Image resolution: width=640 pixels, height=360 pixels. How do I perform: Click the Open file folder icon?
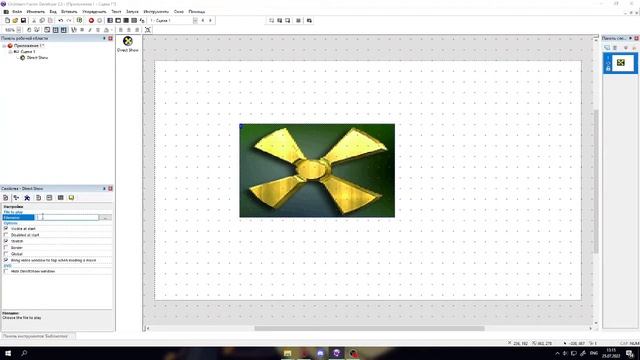pos(15,20)
